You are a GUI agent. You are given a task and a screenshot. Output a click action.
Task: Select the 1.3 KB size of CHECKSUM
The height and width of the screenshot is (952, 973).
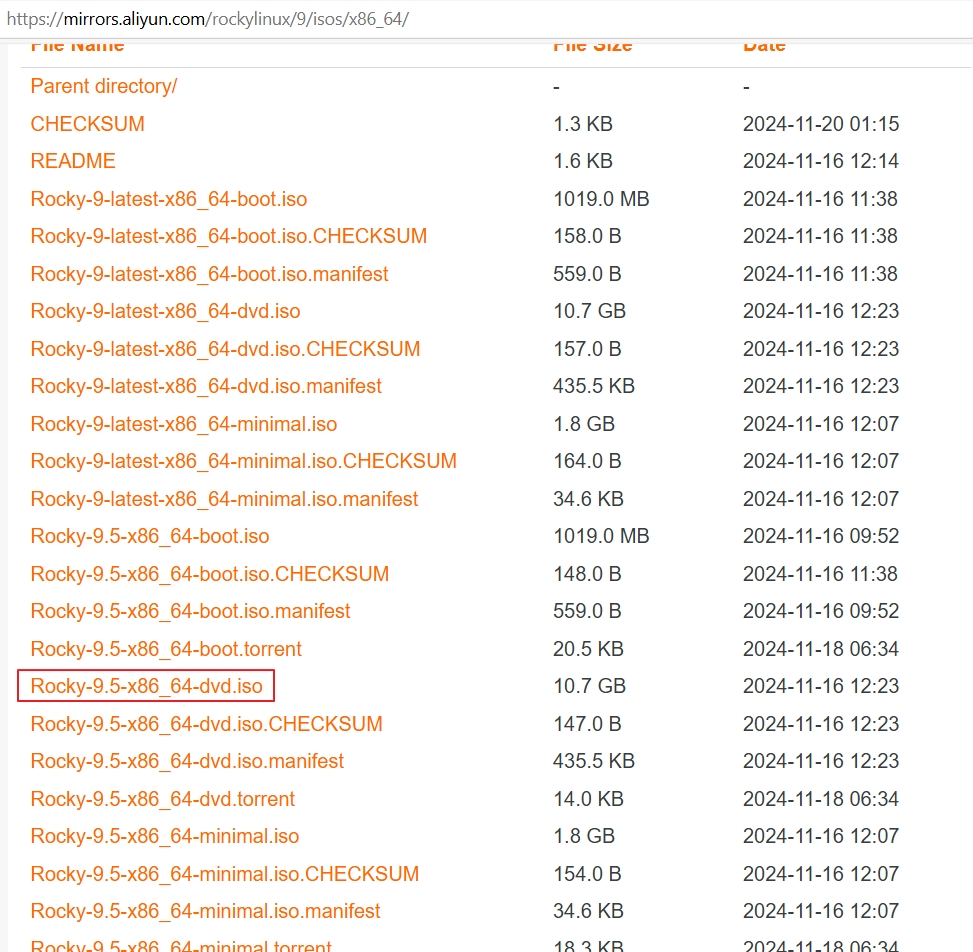click(583, 124)
